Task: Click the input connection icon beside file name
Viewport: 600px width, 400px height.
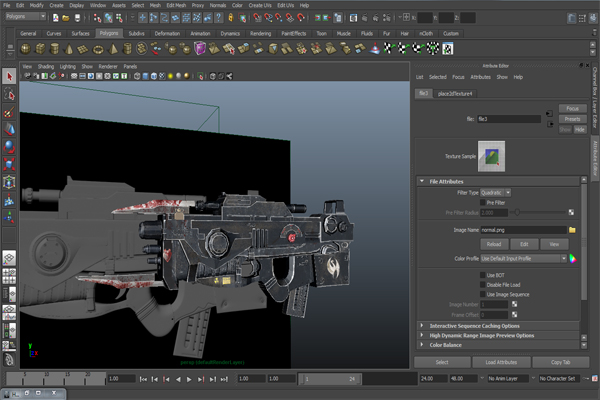Action: [549, 113]
